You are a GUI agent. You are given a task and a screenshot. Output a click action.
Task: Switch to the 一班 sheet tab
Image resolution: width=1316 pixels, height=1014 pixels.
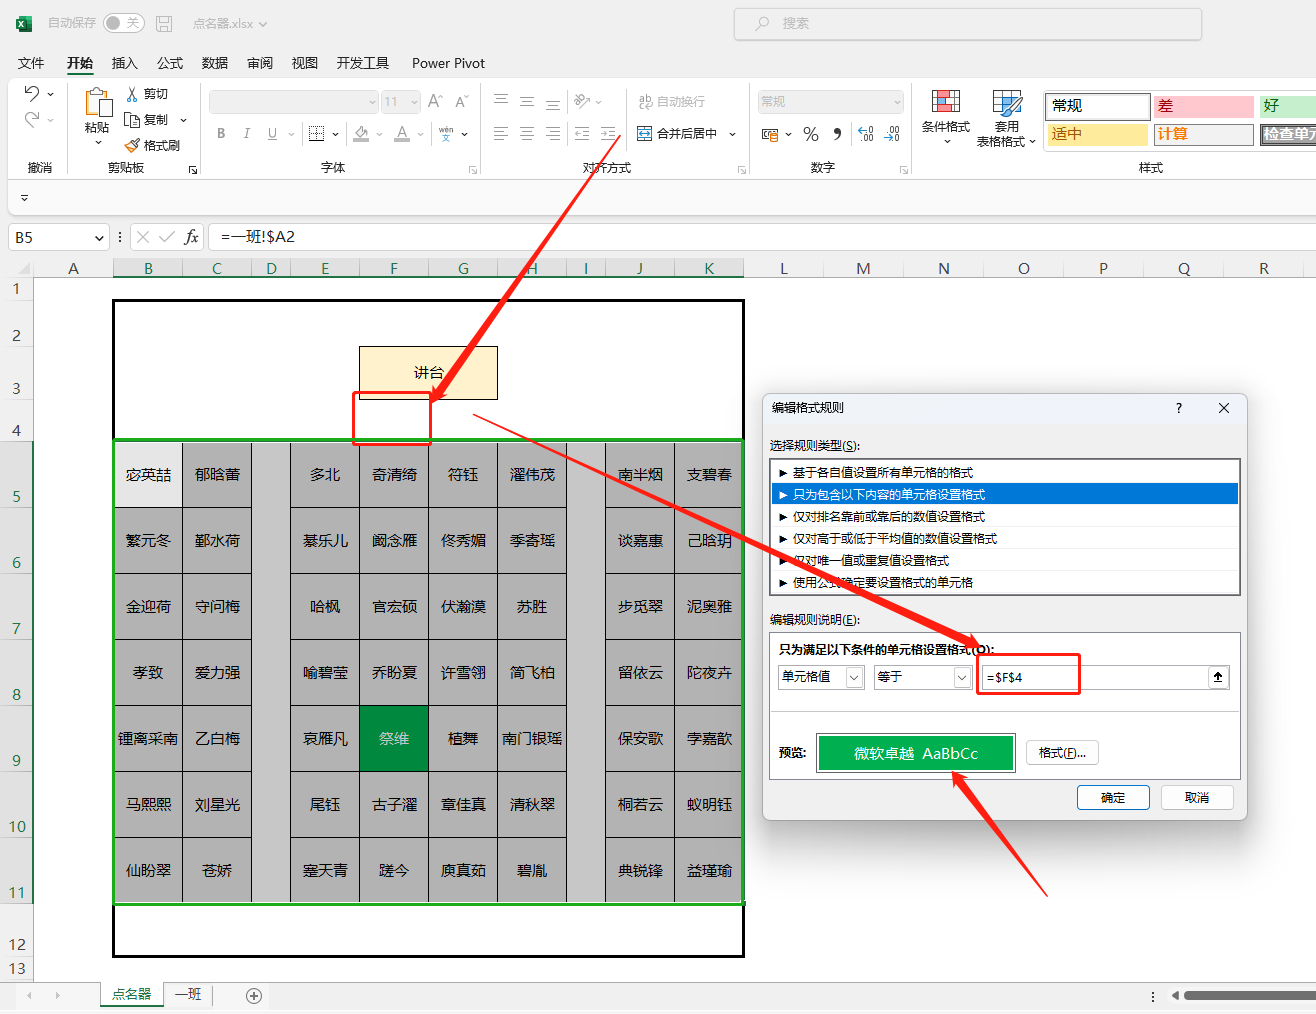(x=188, y=994)
